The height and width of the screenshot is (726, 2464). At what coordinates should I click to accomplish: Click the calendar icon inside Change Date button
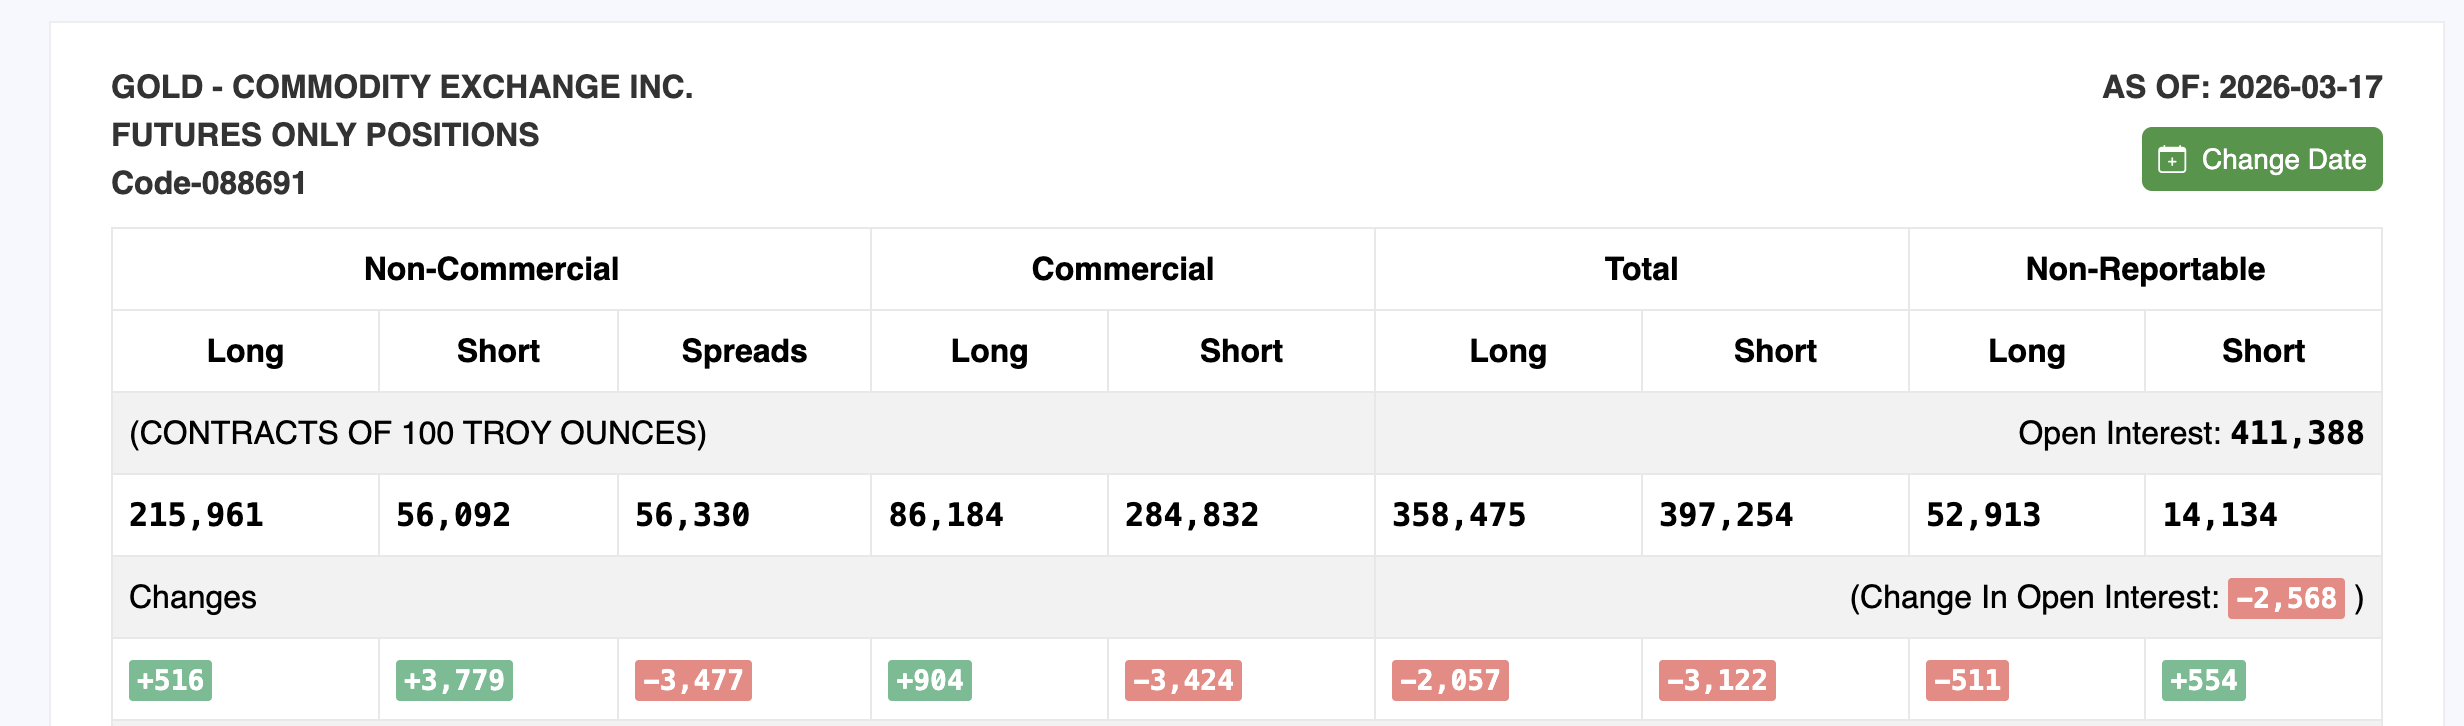(x=2171, y=158)
